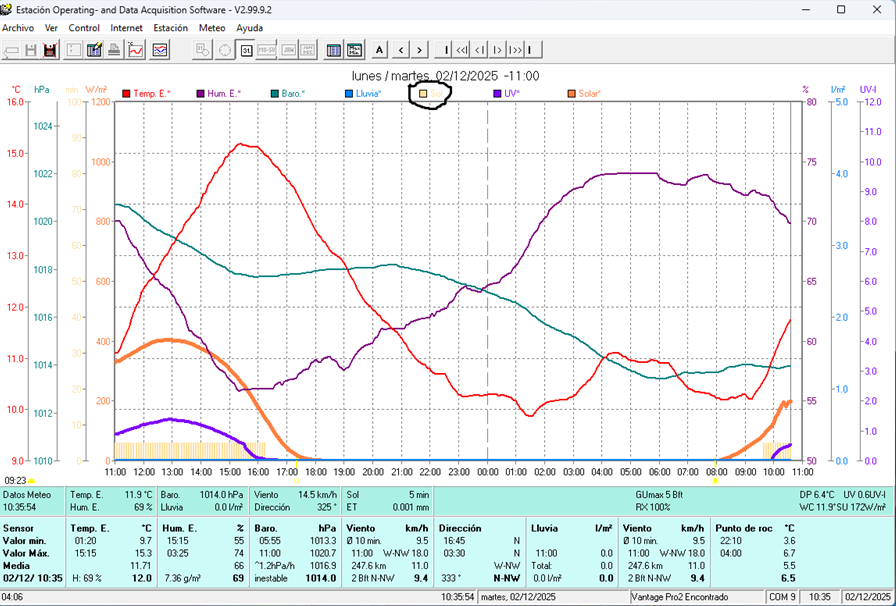Click the circled Sol legend swatch
896x606 pixels.
424,93
